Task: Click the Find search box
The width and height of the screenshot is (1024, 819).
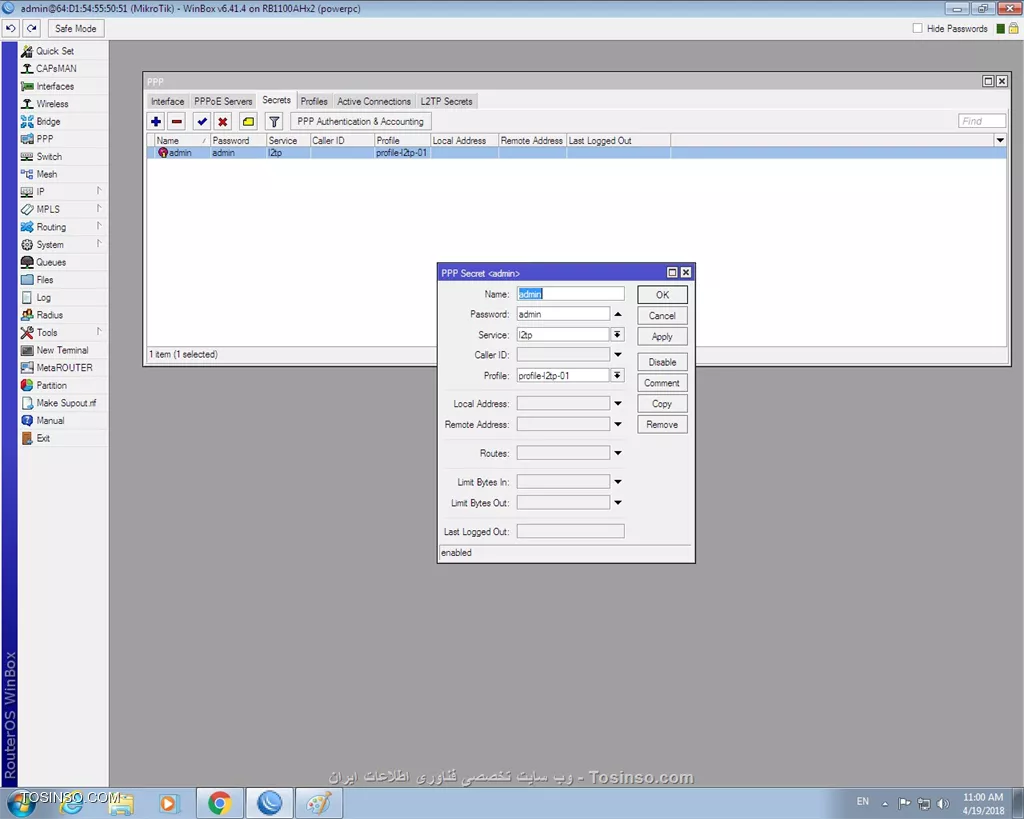Action: pyautogui.click(x=982, y=121)
